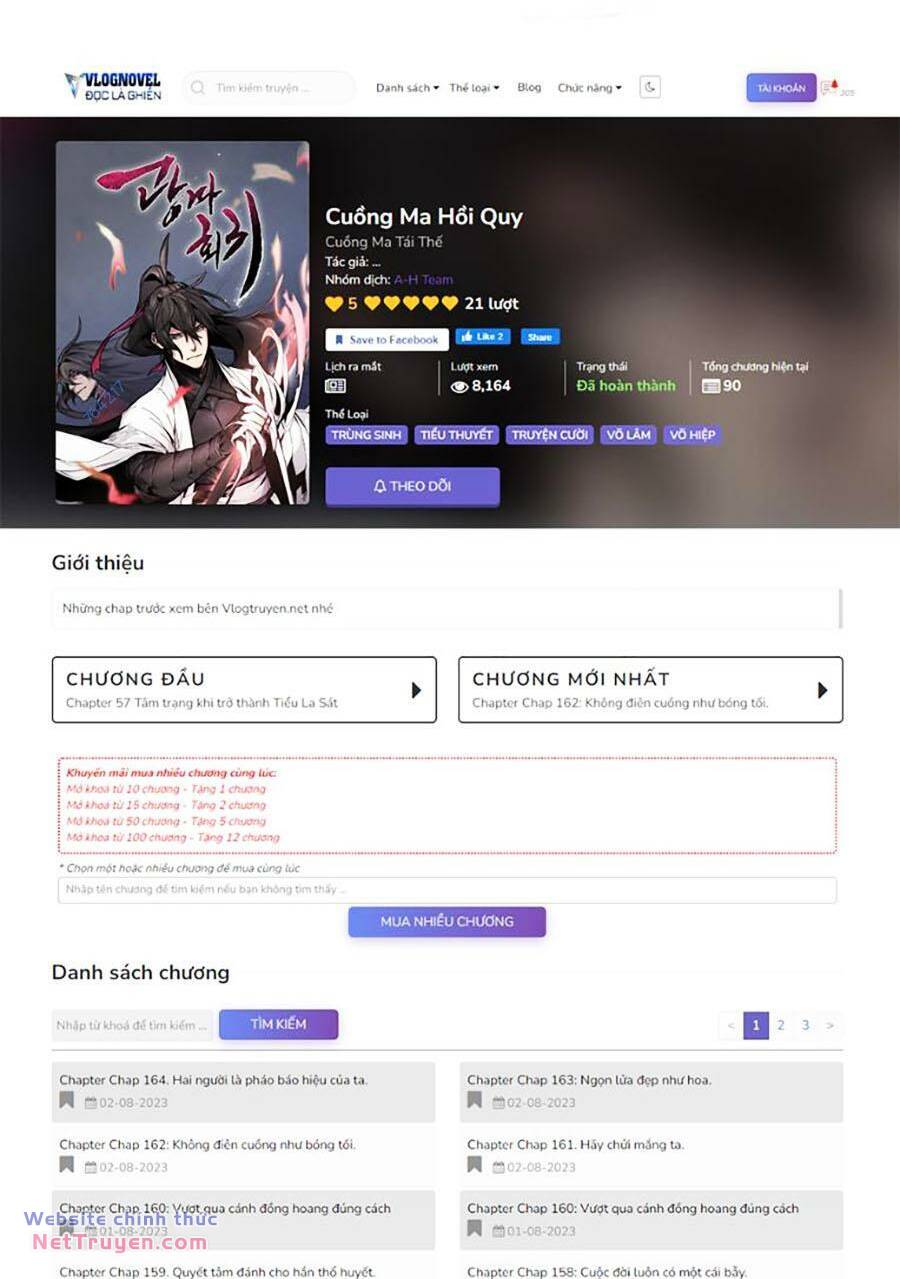Screen dimensions: 900x1279
Task: Click the search magnifier icon
Action: click(x=199, y=88)
